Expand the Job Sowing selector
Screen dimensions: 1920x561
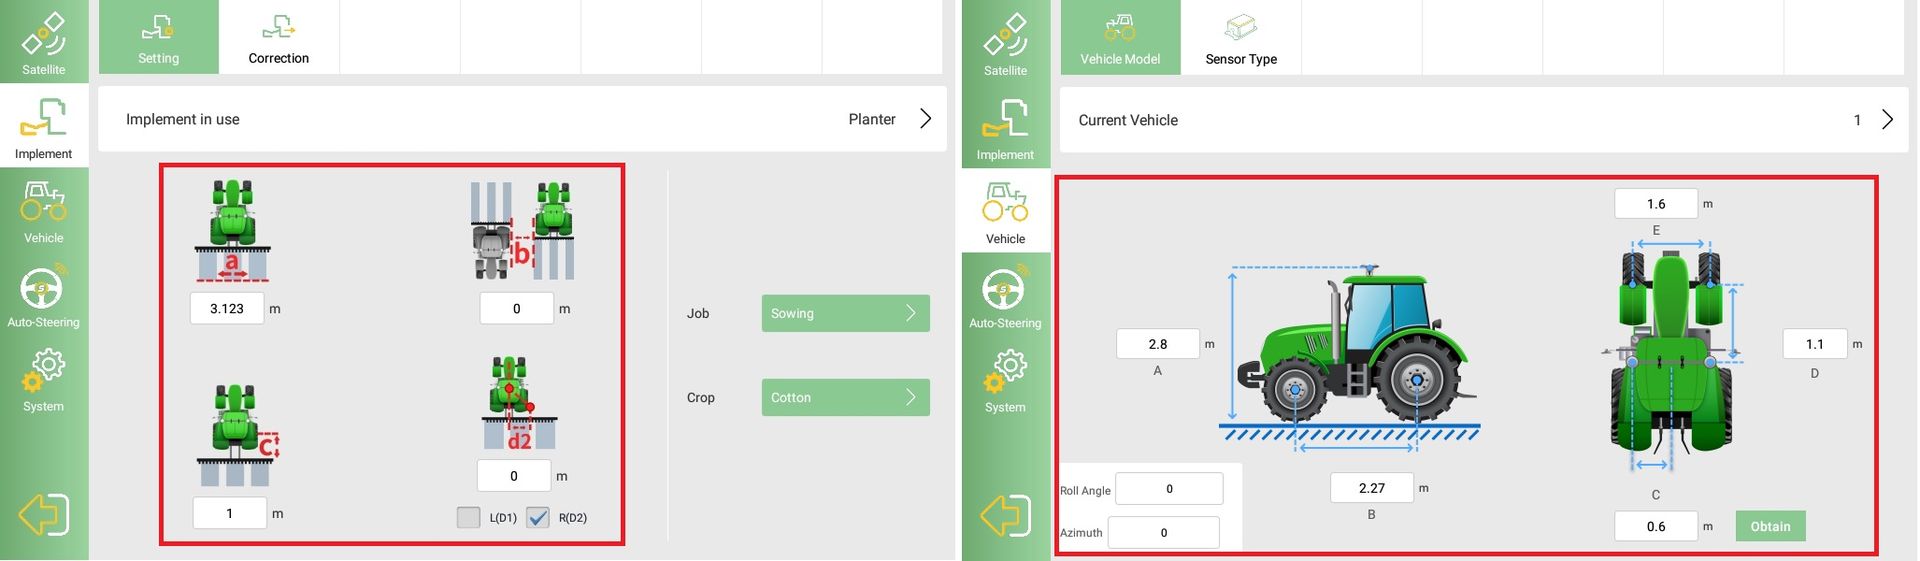point(845,313)
